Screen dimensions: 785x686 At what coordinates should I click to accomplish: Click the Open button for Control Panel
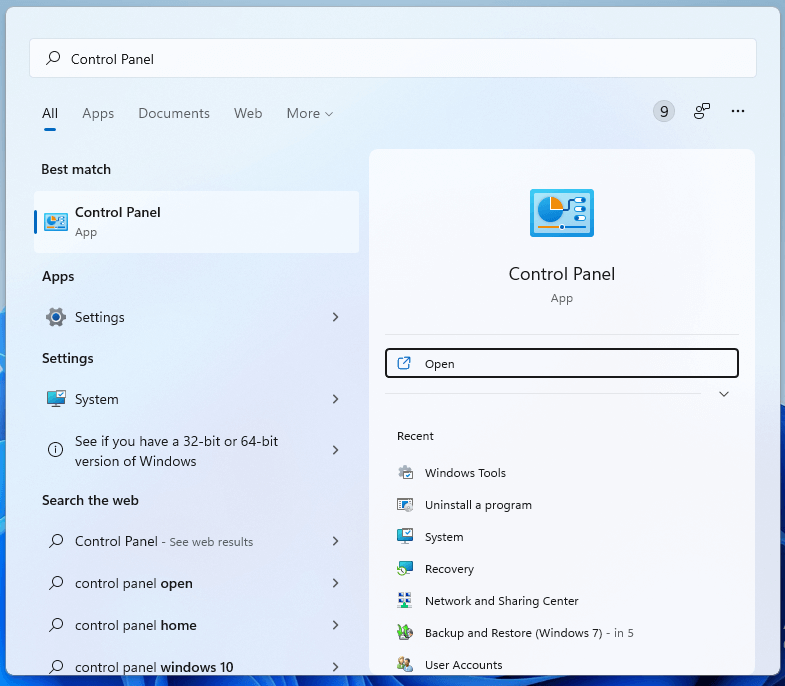pos(562,363)
